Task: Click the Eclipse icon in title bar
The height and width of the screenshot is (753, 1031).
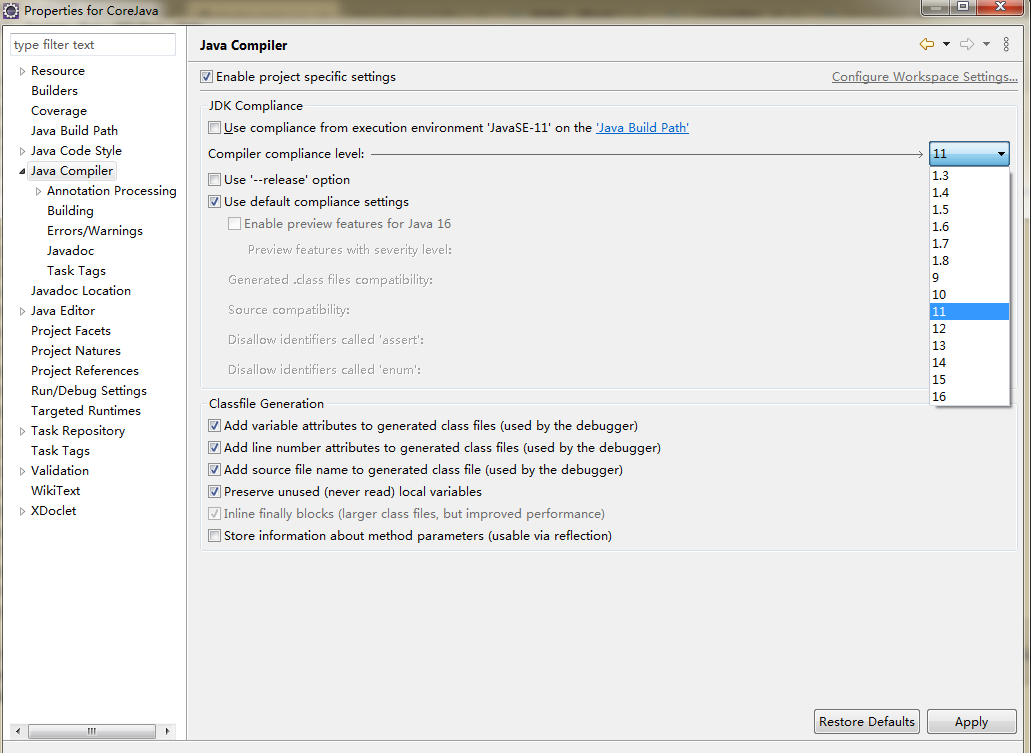Action: coord(11,10)
